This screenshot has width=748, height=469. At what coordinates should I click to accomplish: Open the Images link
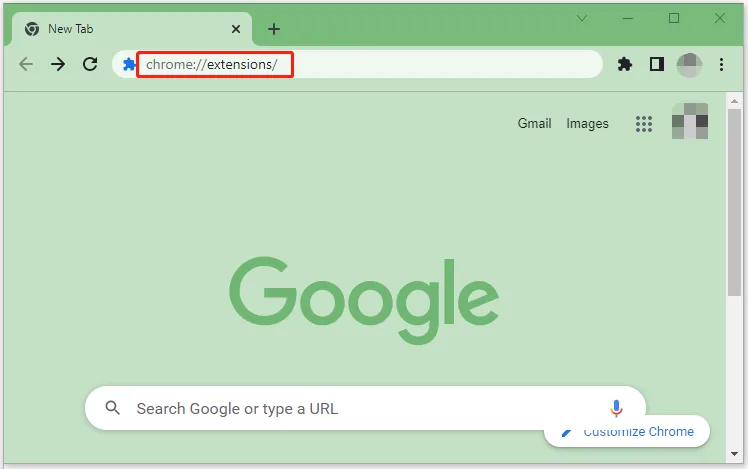tap(587, 124)
